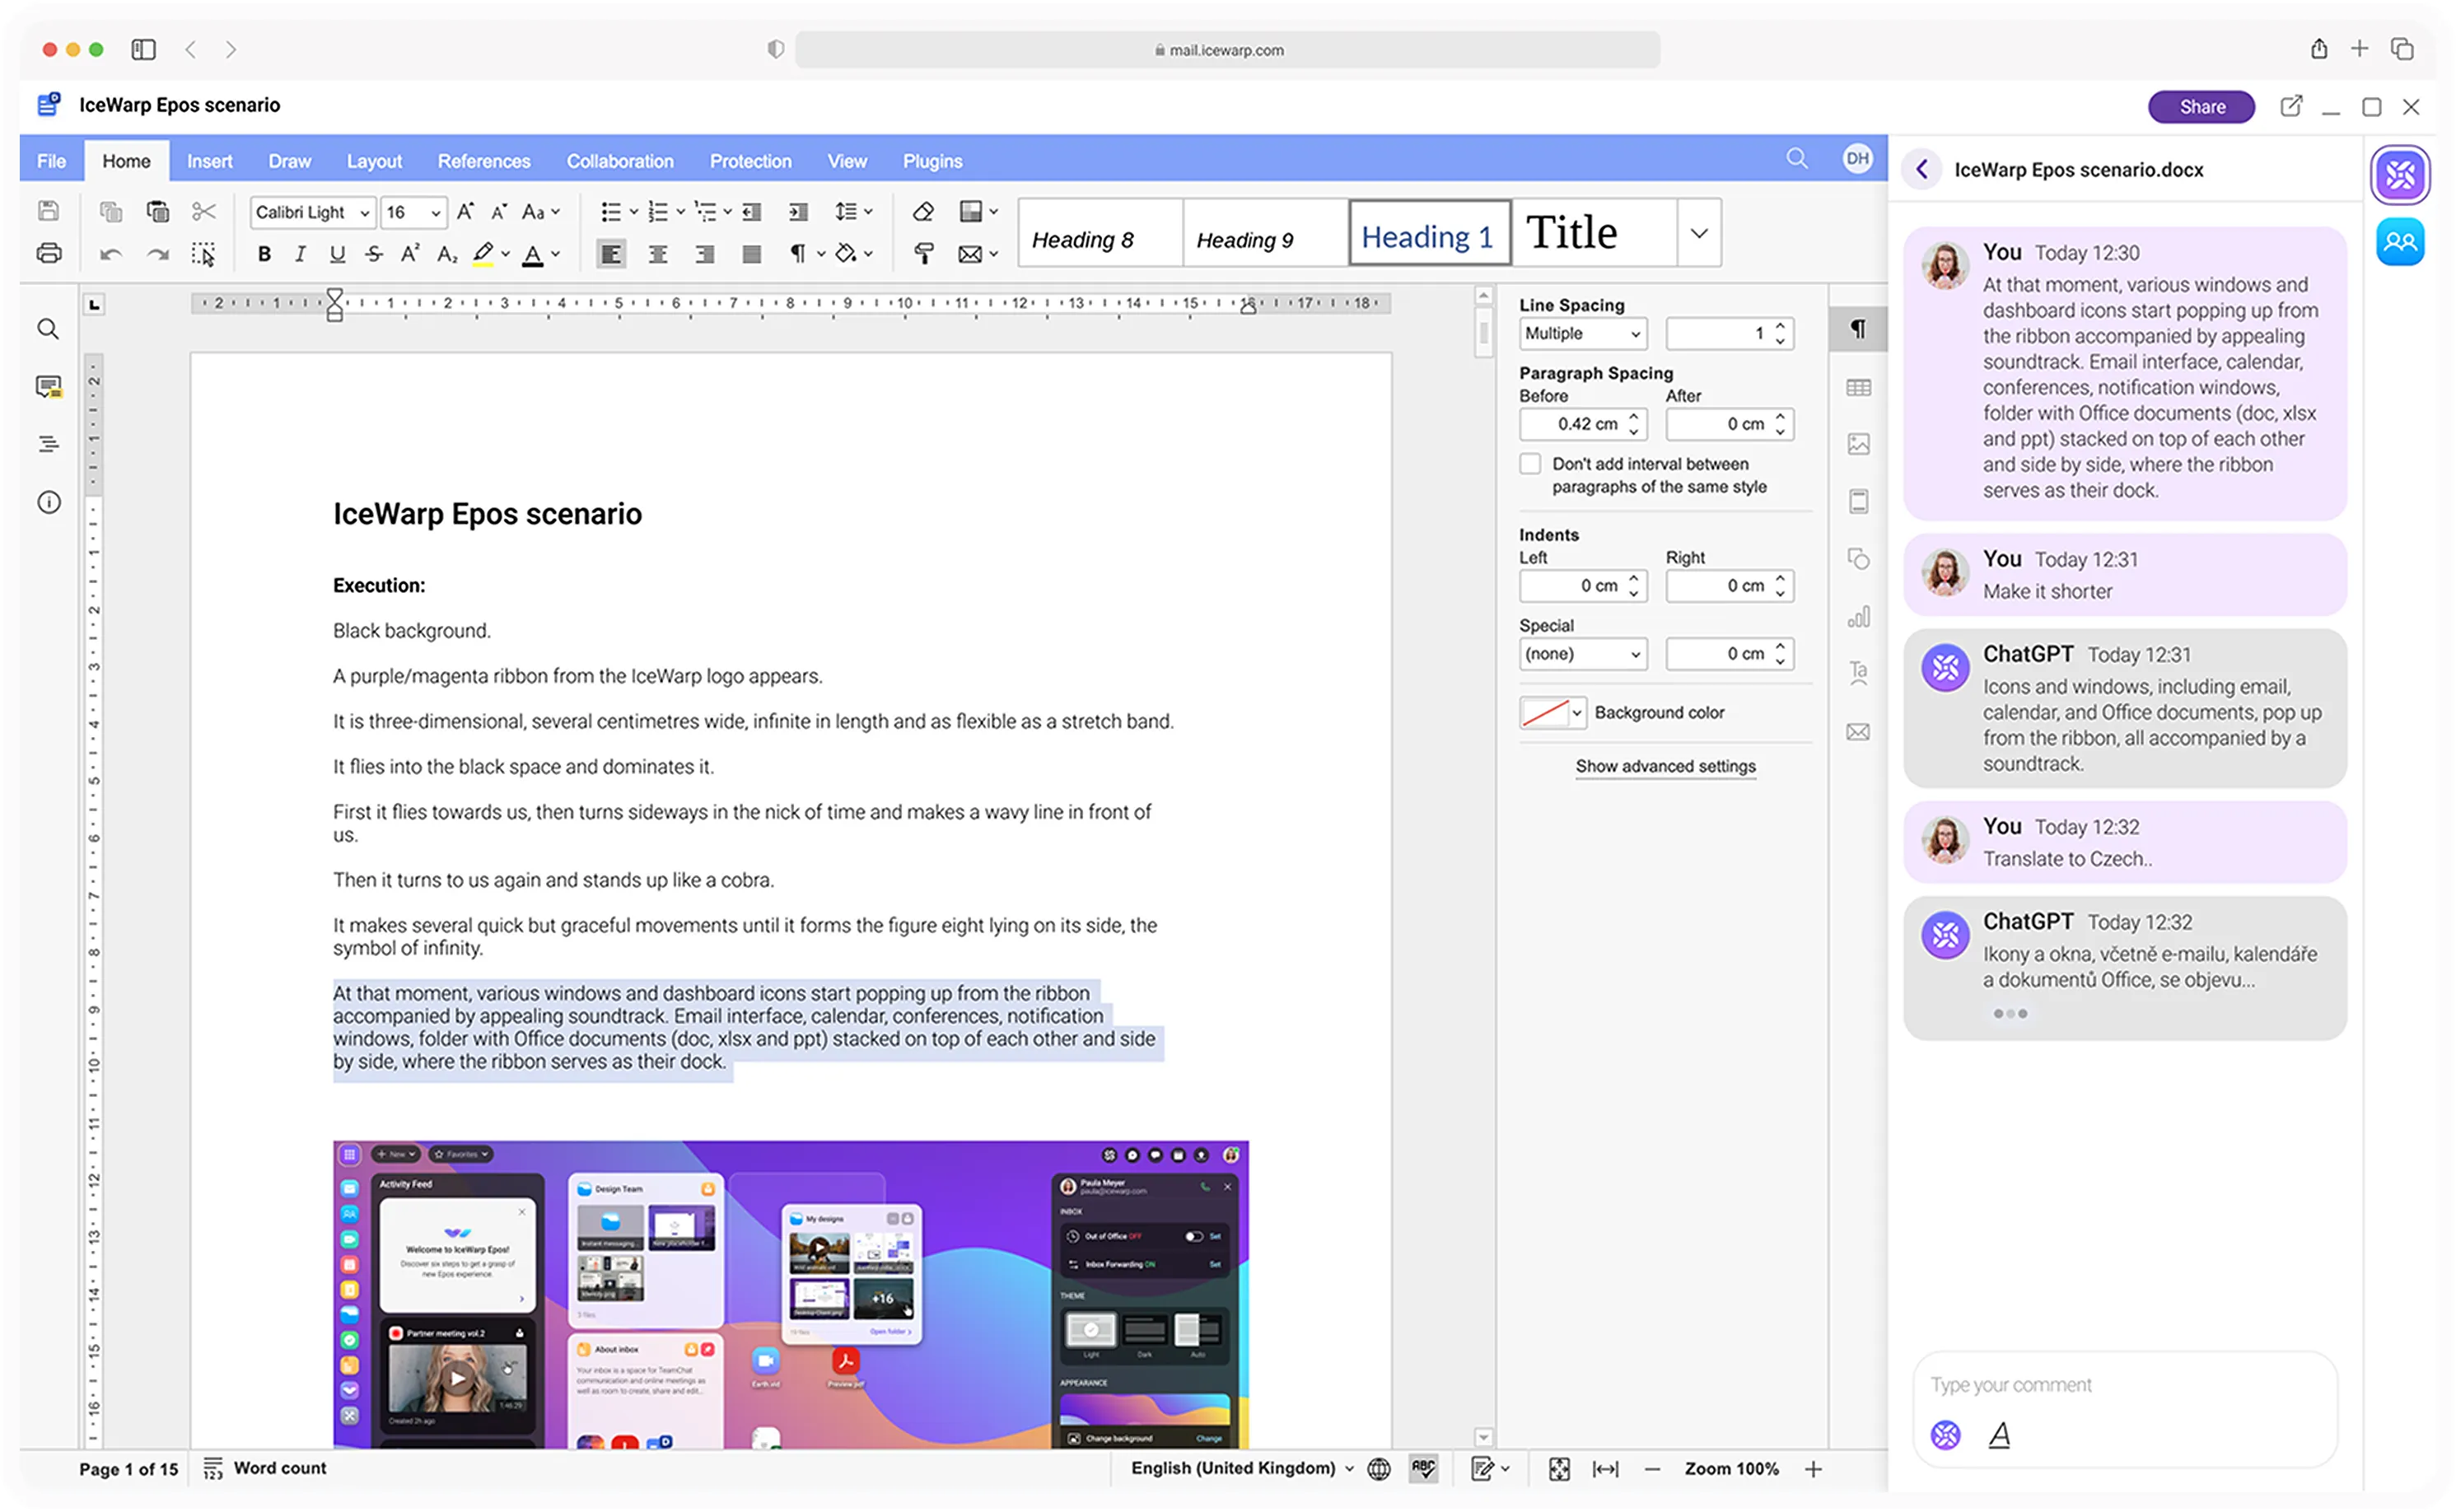Click the copy style paintbrush icon
2456x1512 pixels.
pos(924,254)
